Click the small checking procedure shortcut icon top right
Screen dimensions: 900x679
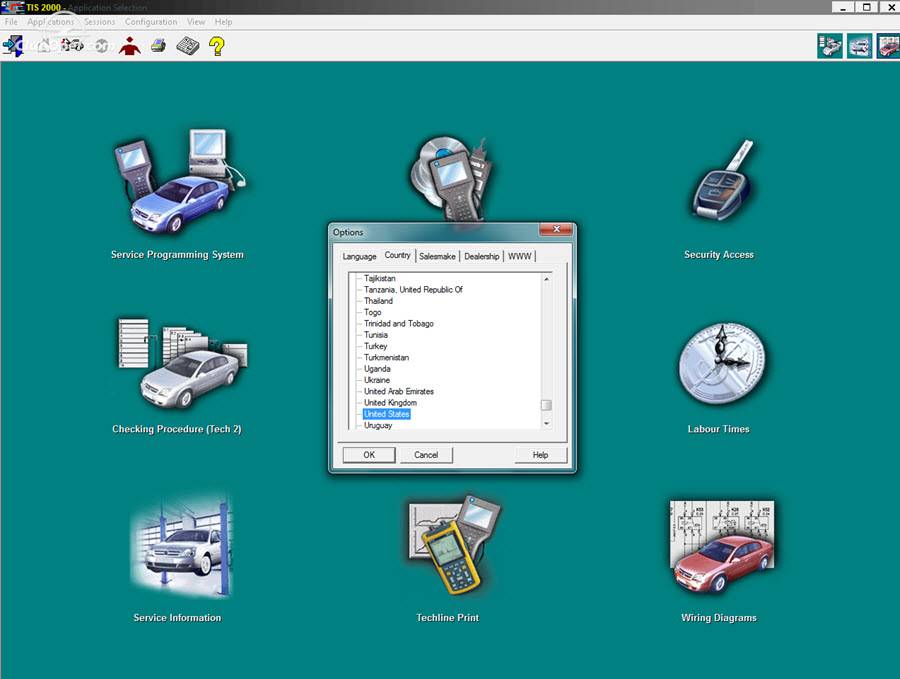pyautogui.click(x=830, y=46)
